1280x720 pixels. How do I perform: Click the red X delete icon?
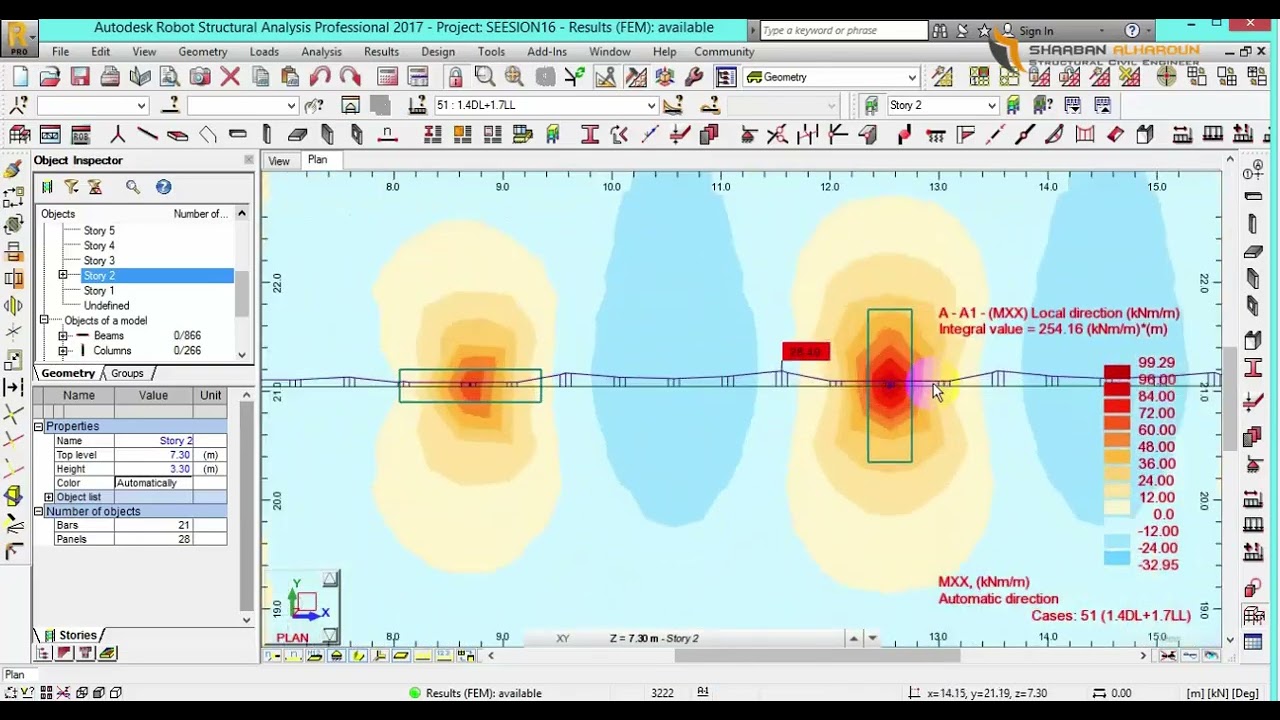click(230, 77)
